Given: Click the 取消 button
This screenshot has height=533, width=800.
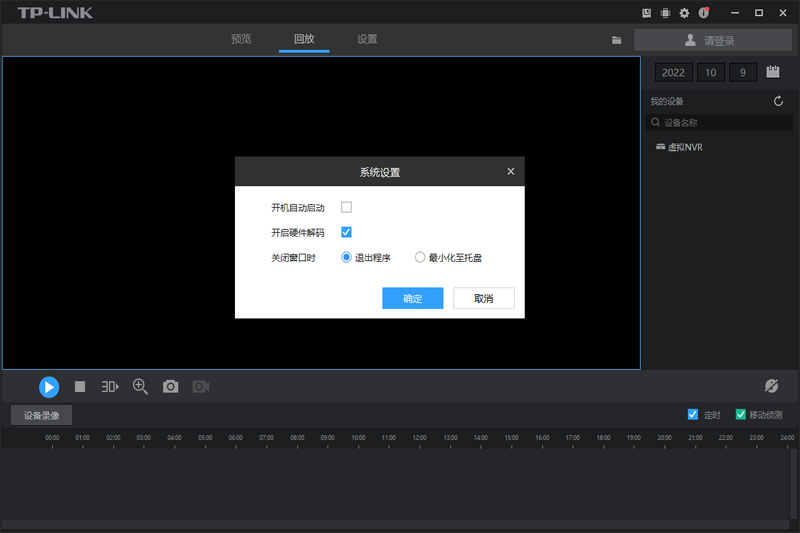Looking at the screenshot, I should (484, 298).
